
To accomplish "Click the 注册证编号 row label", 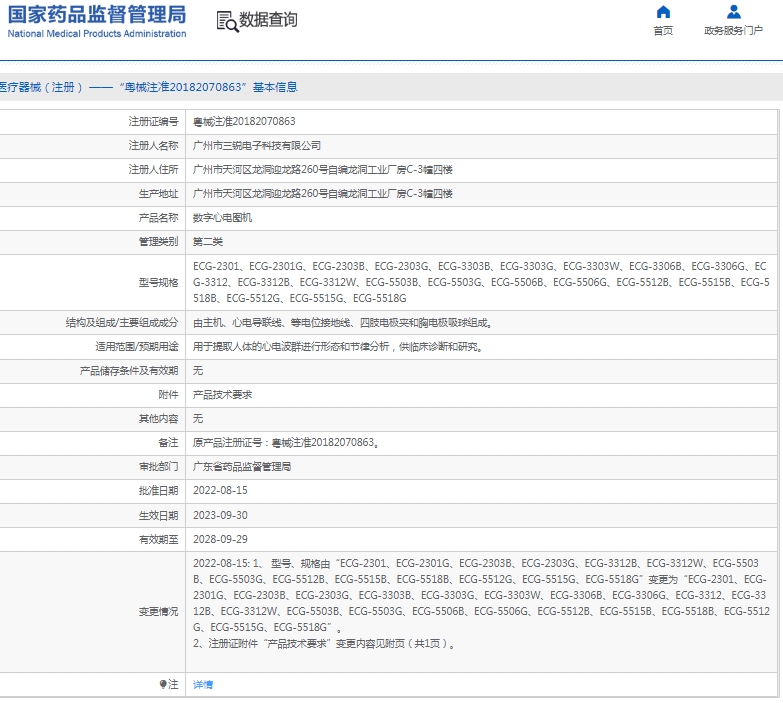I will [153, 121].
